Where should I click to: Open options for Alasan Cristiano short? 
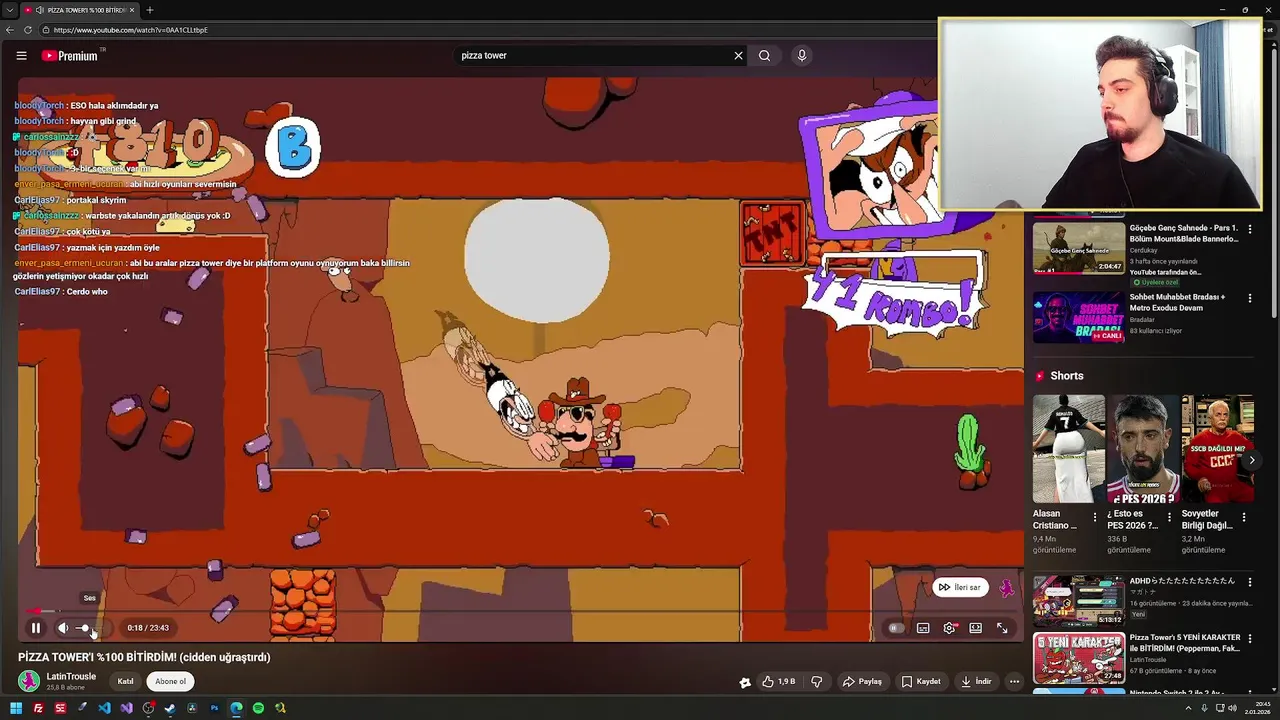point(1095,517)
